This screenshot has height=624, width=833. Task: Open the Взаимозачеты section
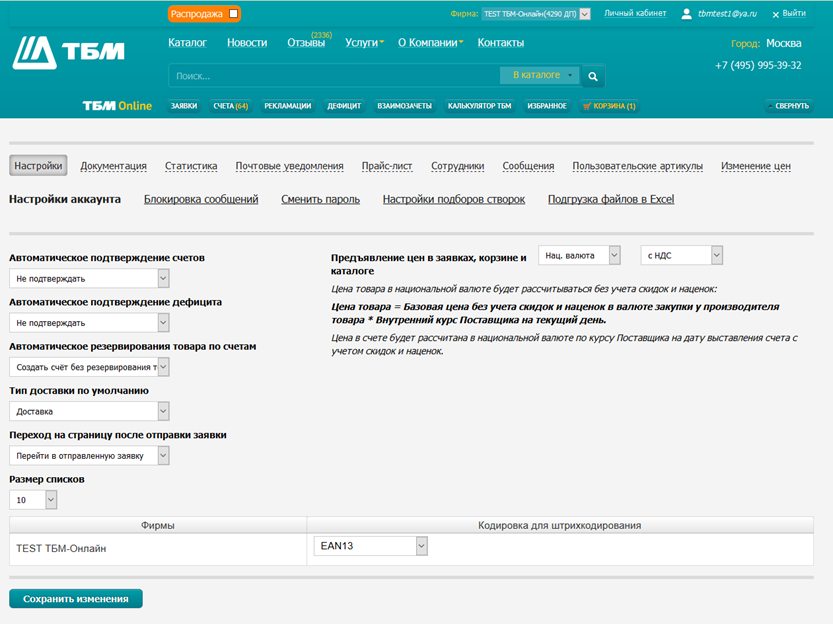[404, 106]
